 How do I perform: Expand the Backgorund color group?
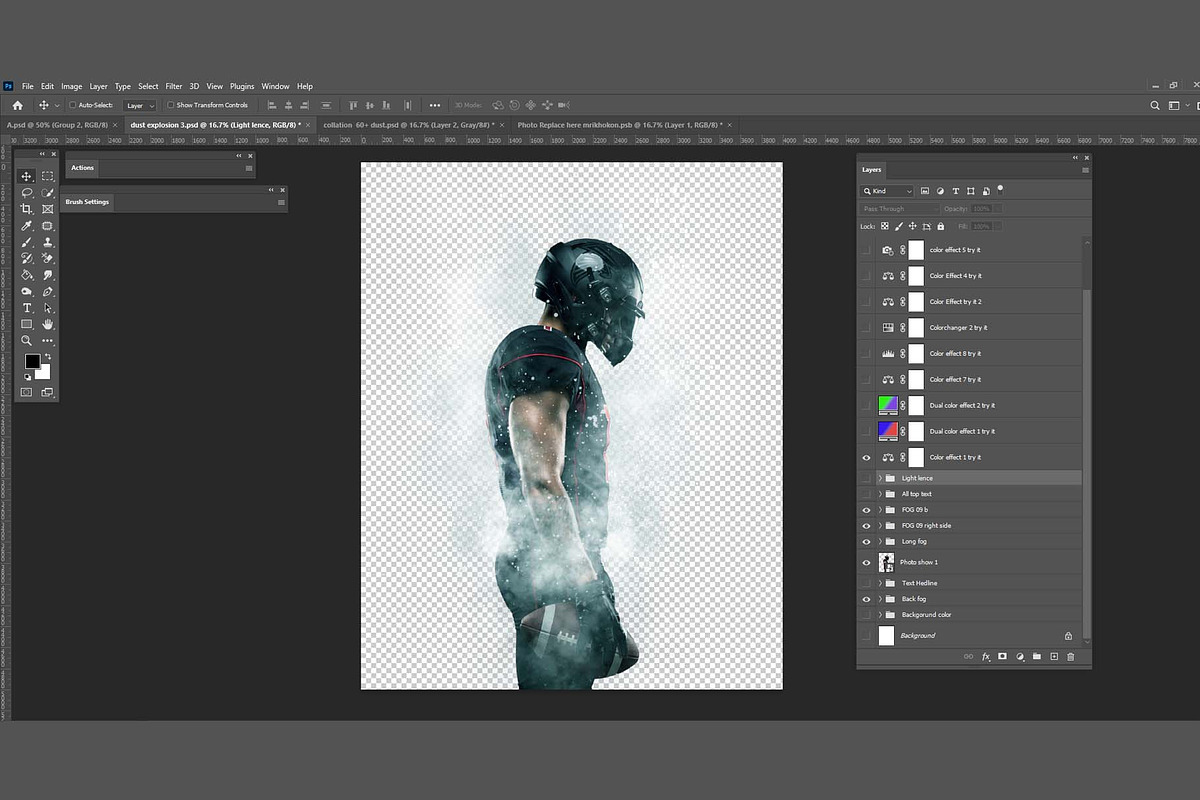click(x=880, y=614)
